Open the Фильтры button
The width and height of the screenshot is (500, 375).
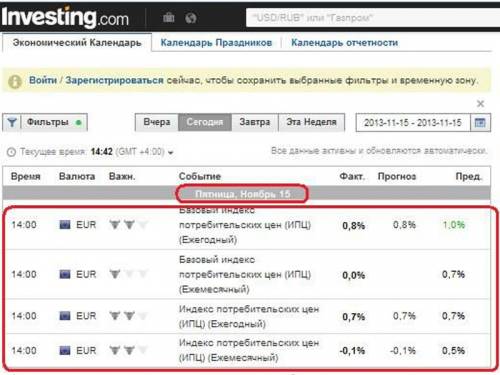coord(54,122)
